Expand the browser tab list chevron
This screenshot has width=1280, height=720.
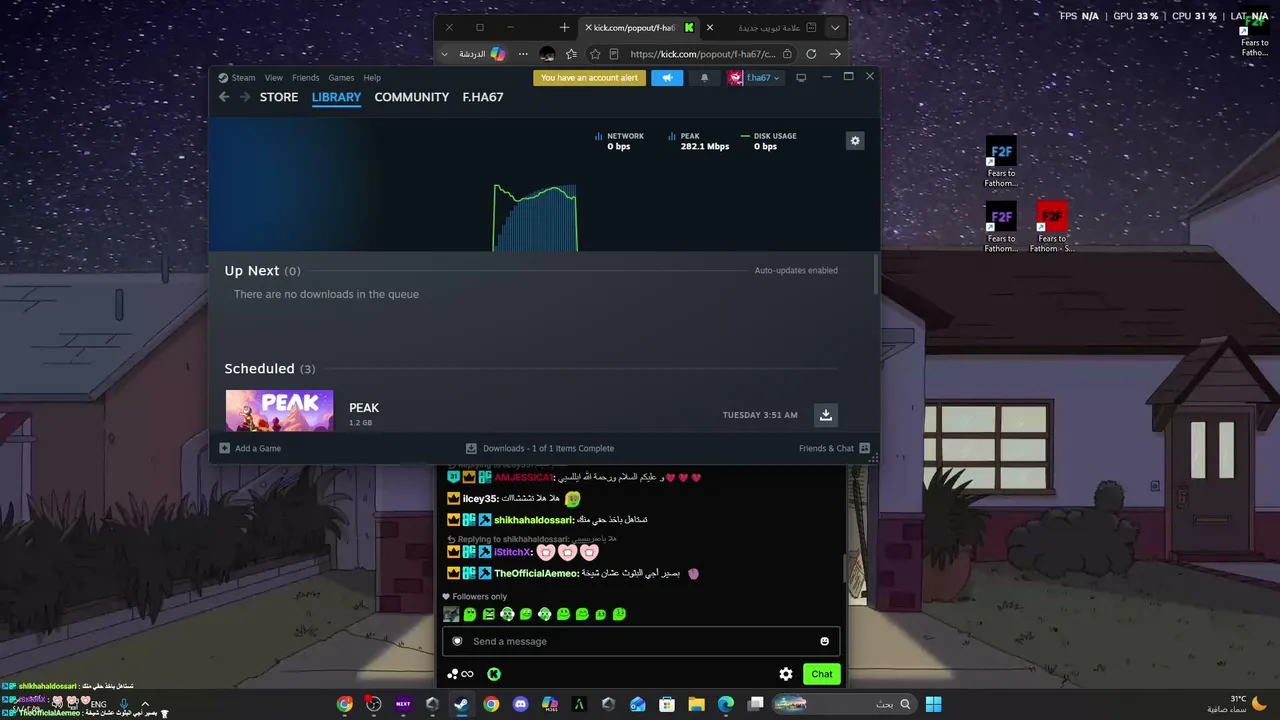(x=835, y=28)
